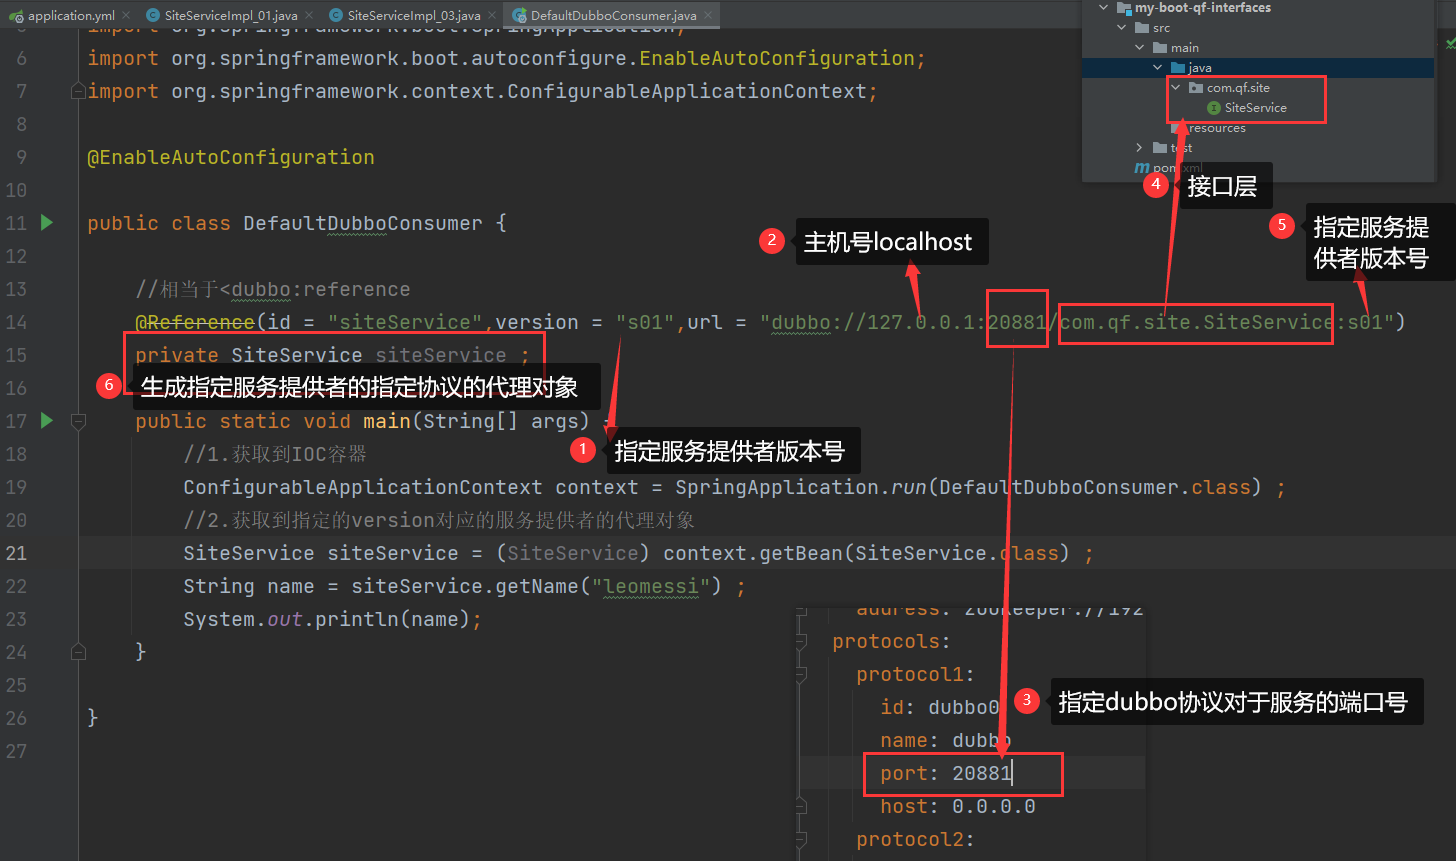This screenshot has height=861, width=1456.
Task: Click the src folder icon
Action: click(1141, 28)
